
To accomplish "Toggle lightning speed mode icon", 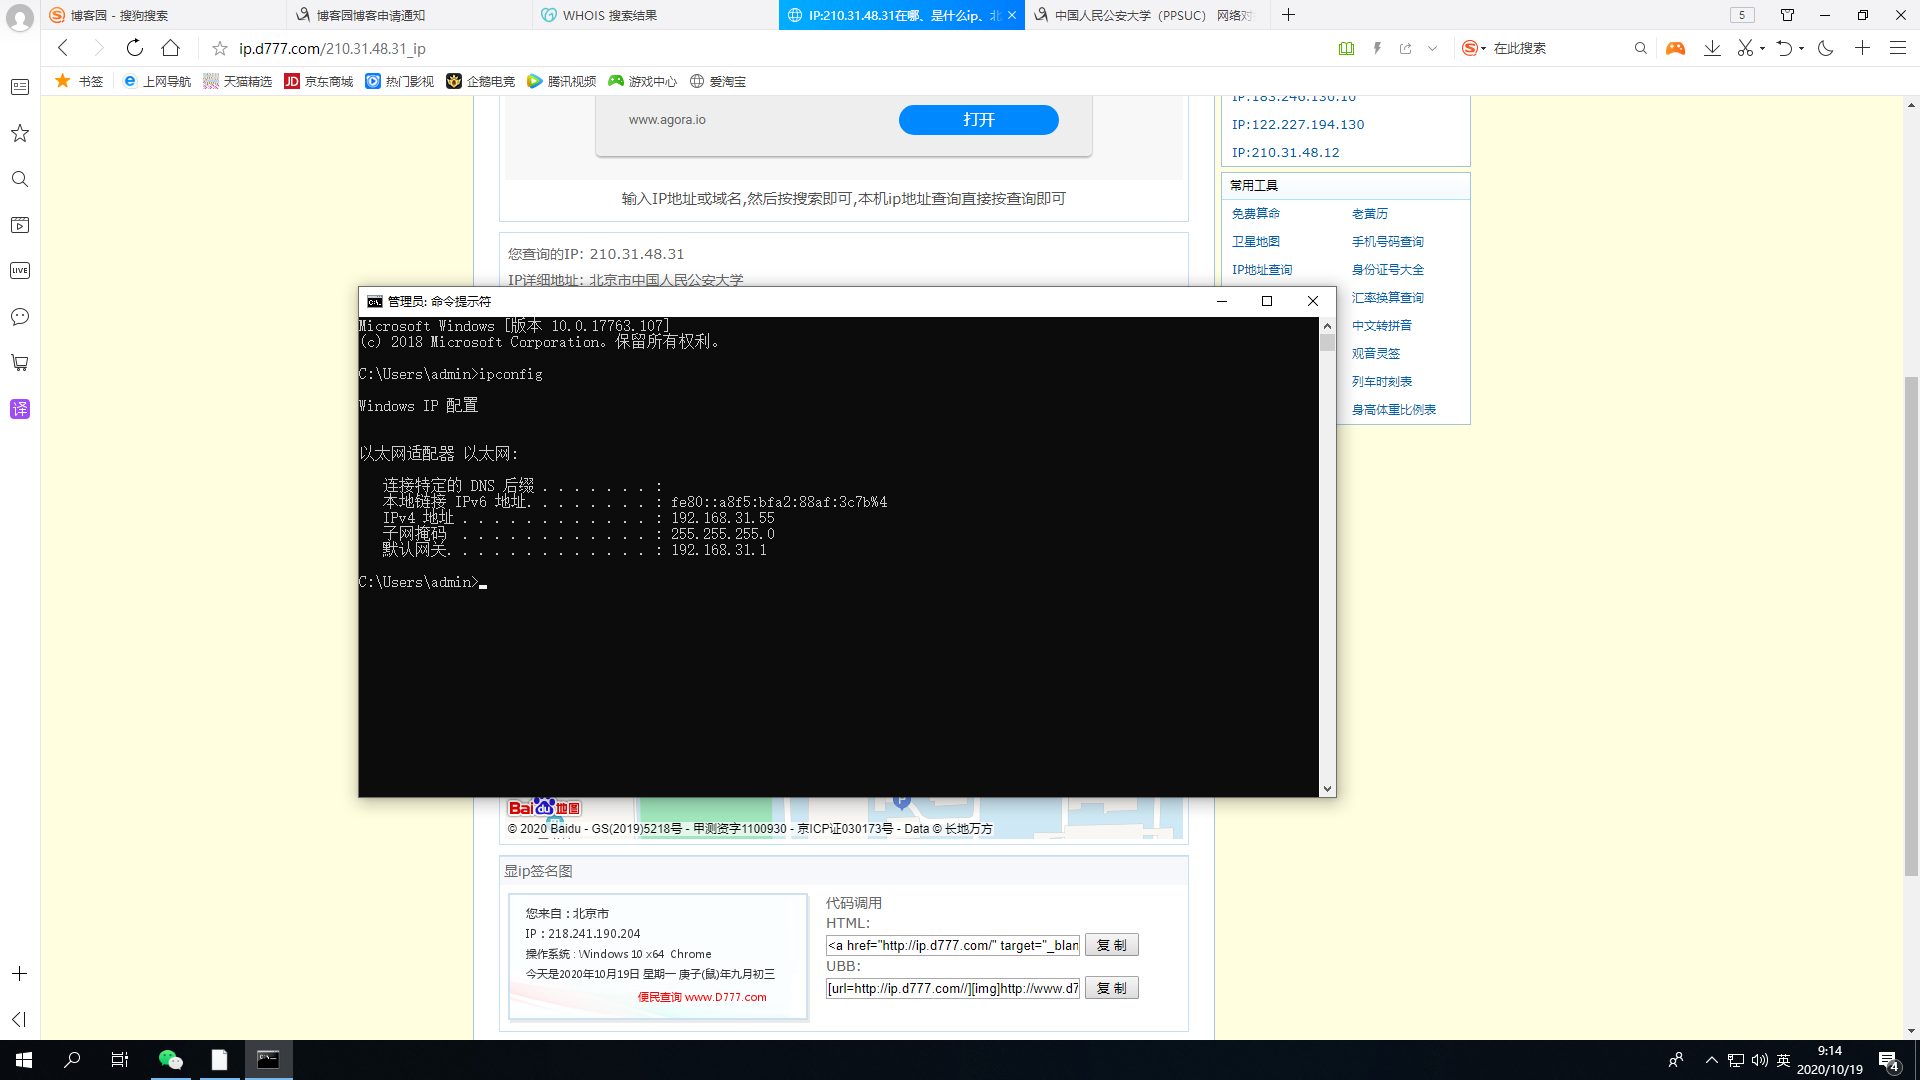I will pos(1377,48).
